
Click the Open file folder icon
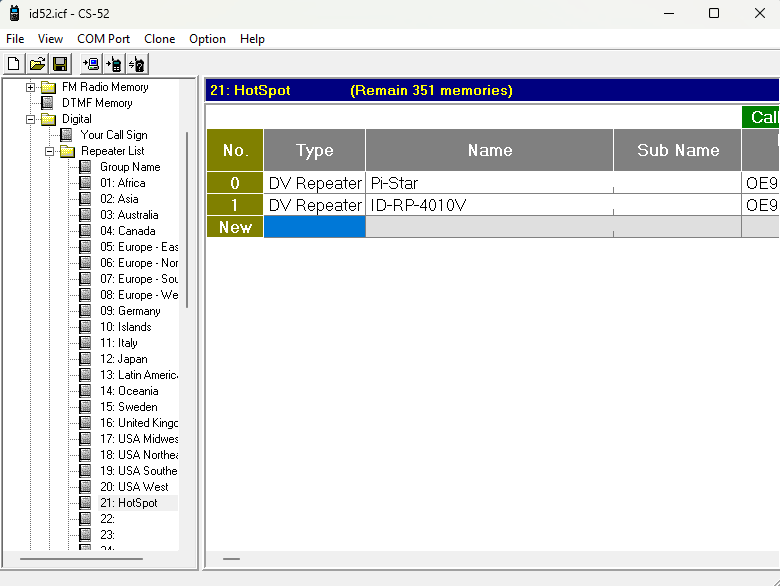coord(37,64)
